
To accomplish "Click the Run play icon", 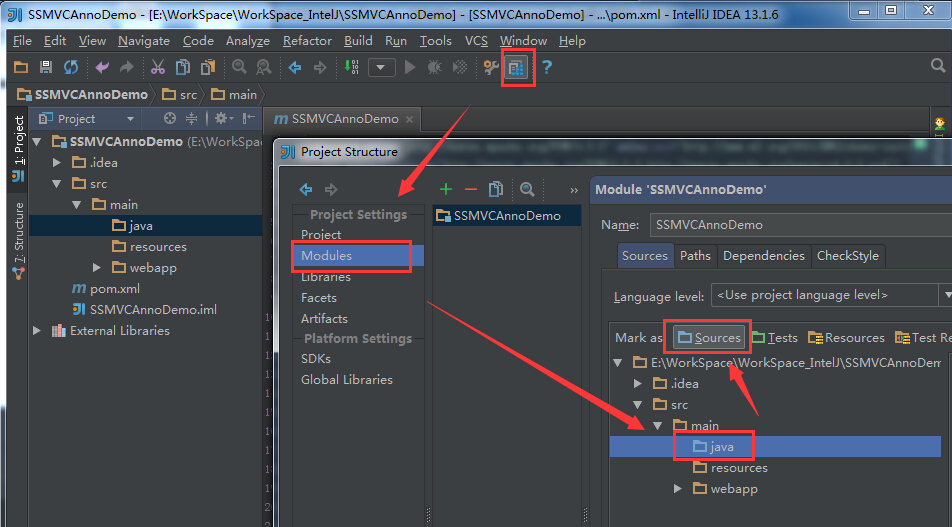I will [410, 67].
